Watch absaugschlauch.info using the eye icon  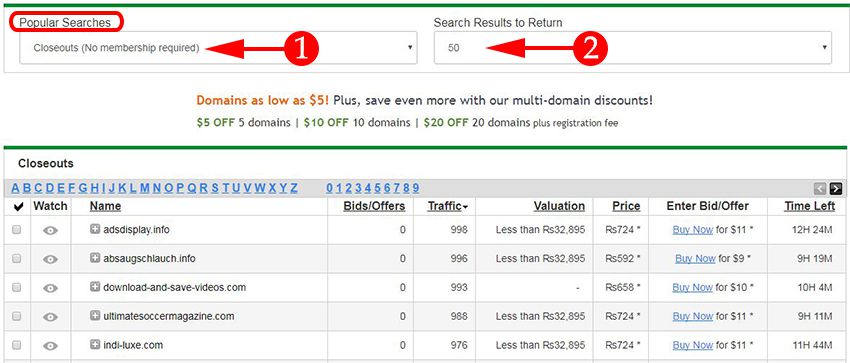pyautogui.click(x=50, y=259)
